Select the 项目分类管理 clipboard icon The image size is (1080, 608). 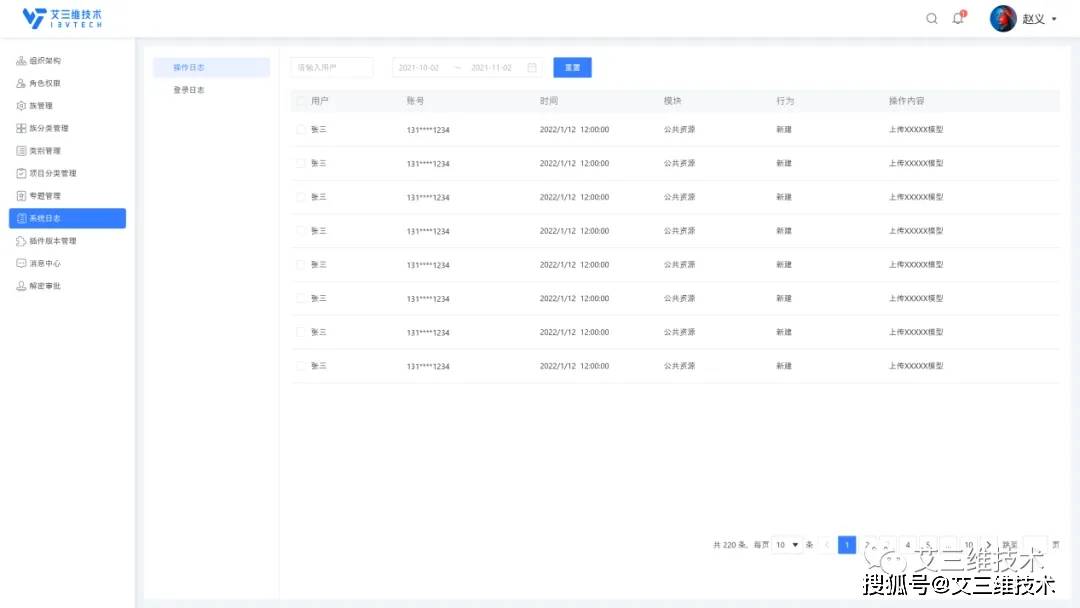[21, 174]
